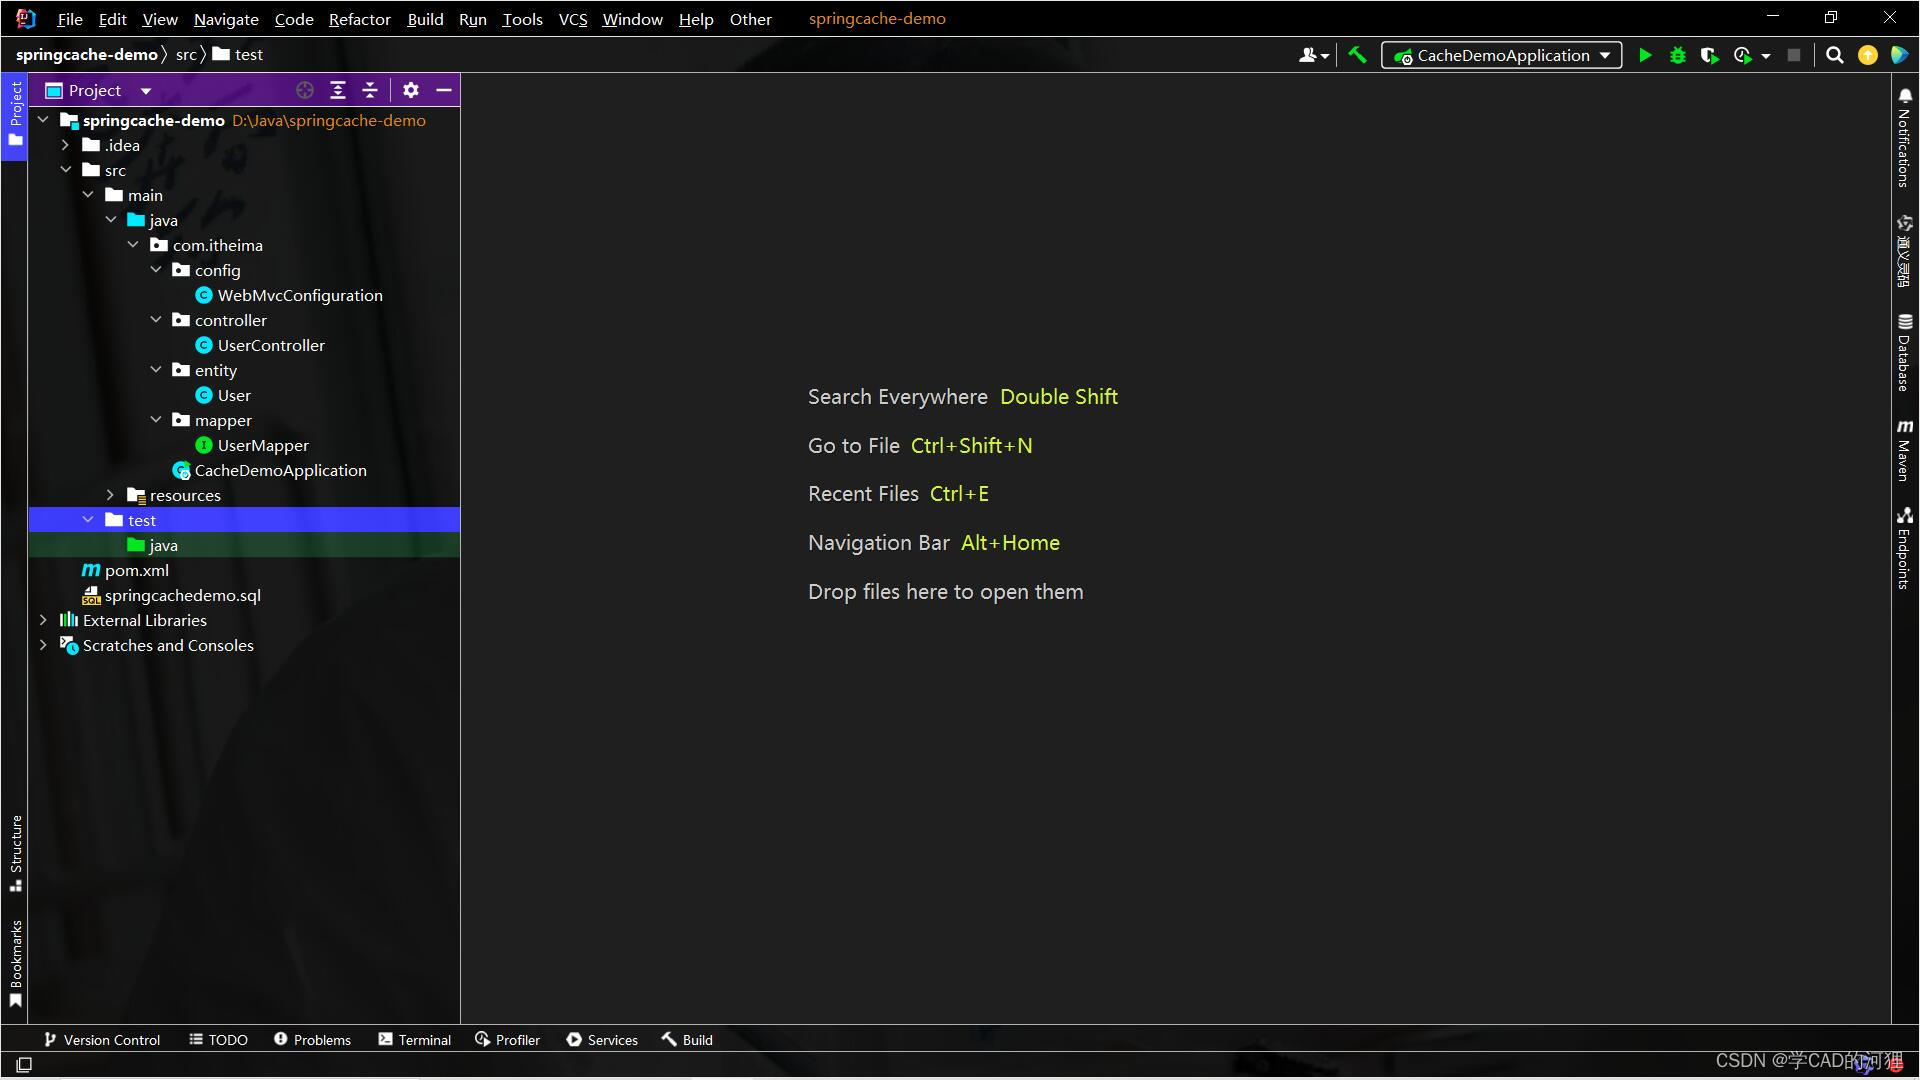The height and width of the screenshot is (1080, 1920).
Task: Expand the resources folder
Action: 111,495
